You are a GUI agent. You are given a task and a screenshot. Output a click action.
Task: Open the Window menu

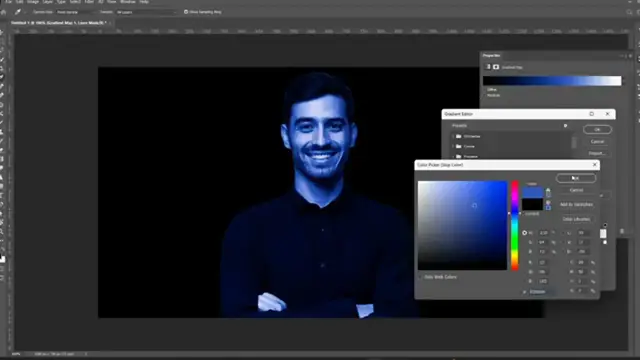pos(128,2)
